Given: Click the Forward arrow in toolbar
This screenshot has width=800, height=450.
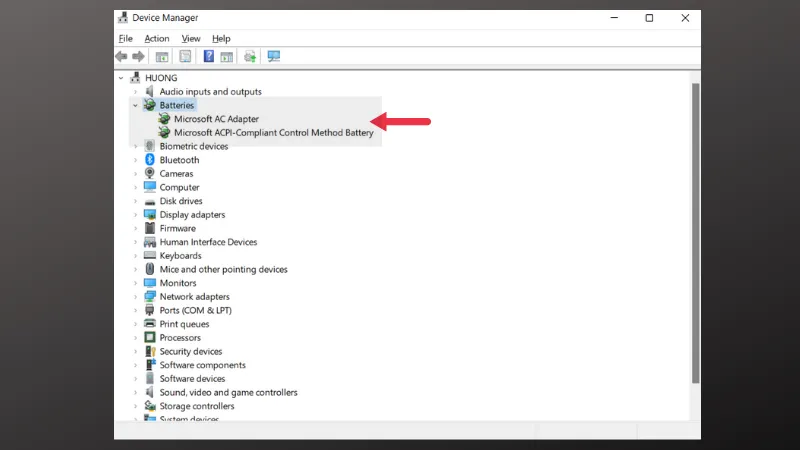Looking at the screenshot, I should (x=139, y=57).
